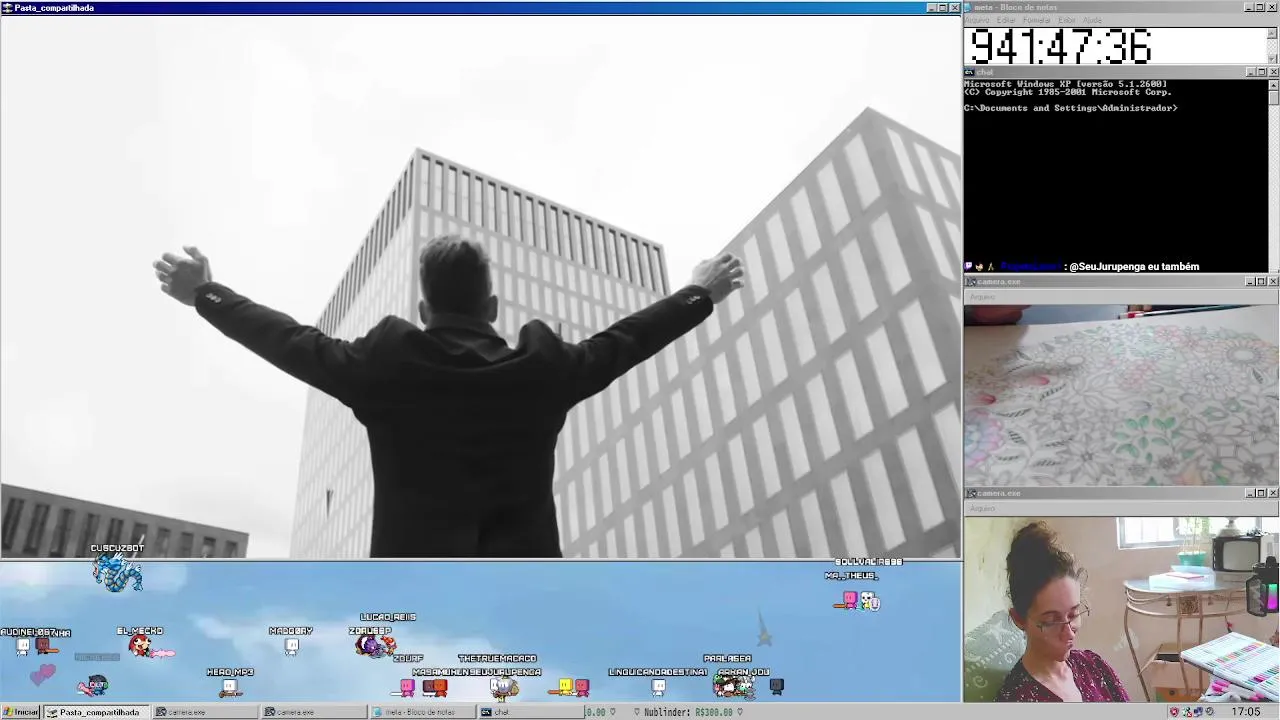Open Arquivo menu in Bloco de notas
The width and height of the screenshot is (1280, 720).
(x=977, y=20)
